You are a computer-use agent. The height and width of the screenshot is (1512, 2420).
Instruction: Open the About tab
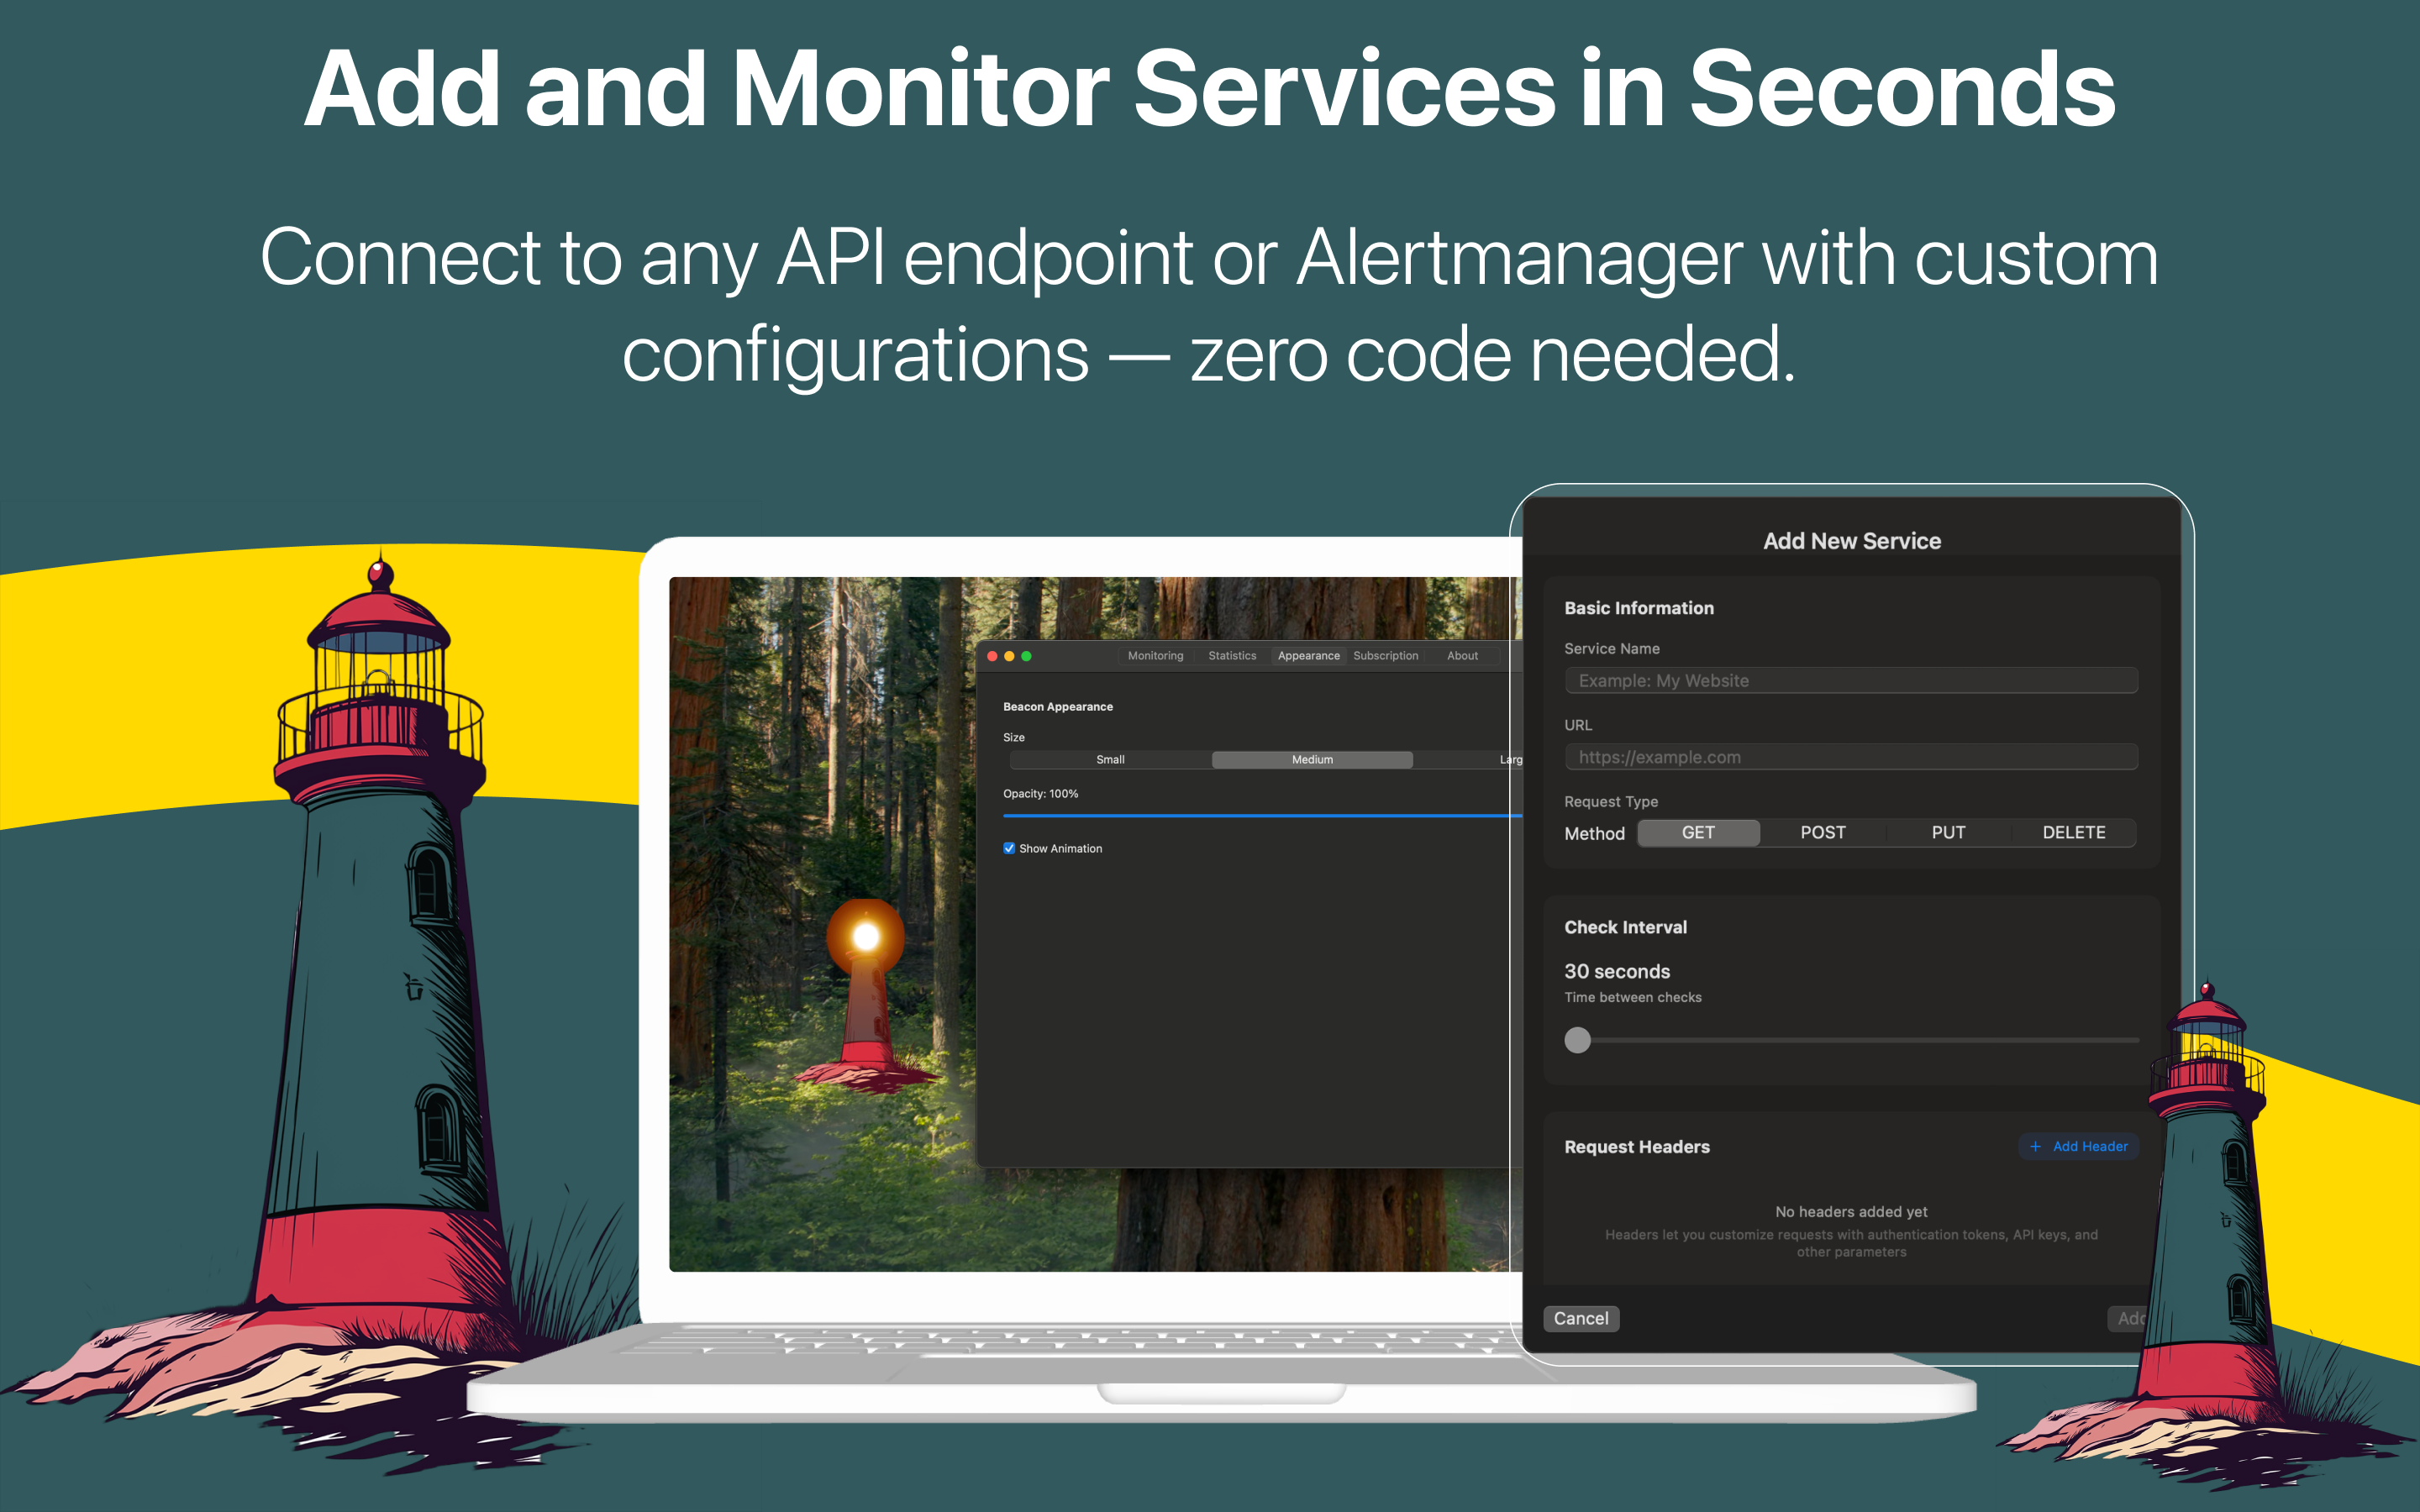click(1462, 656)
